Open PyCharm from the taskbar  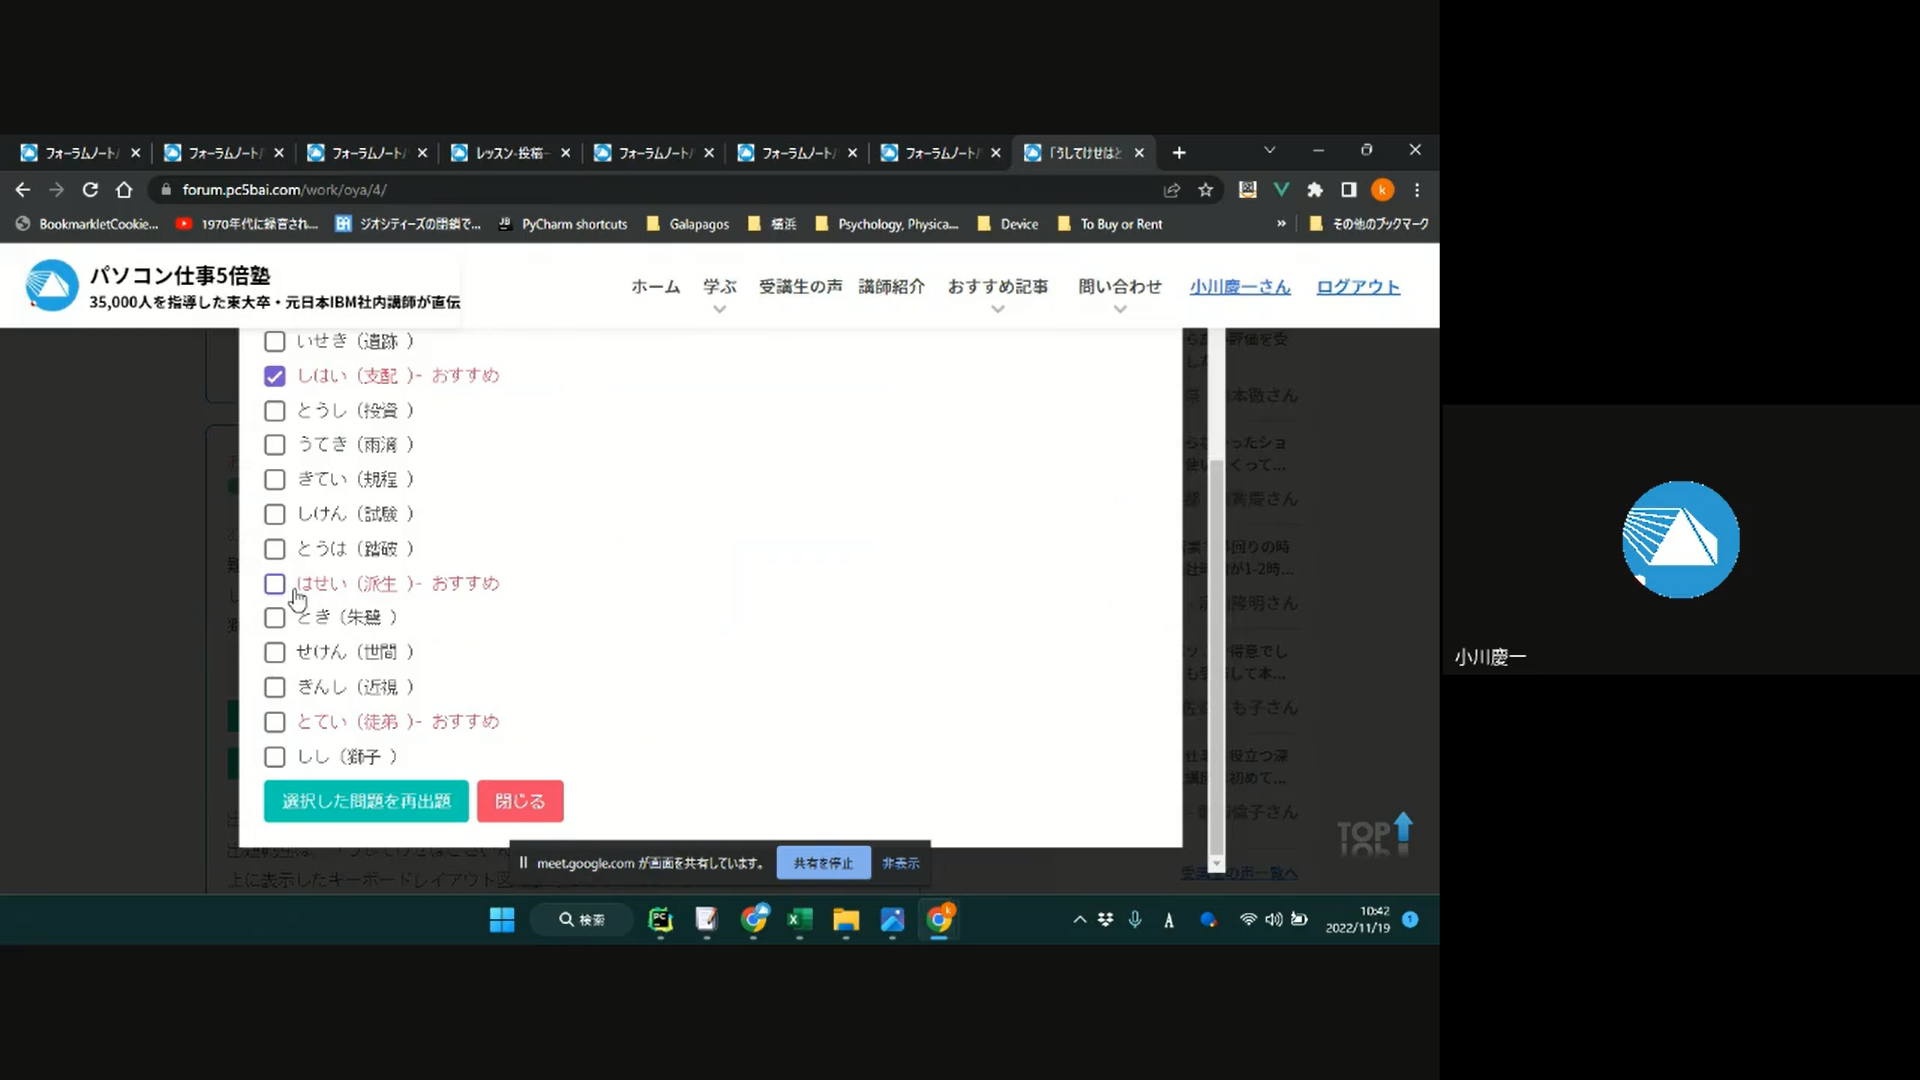tap(660, 920)
